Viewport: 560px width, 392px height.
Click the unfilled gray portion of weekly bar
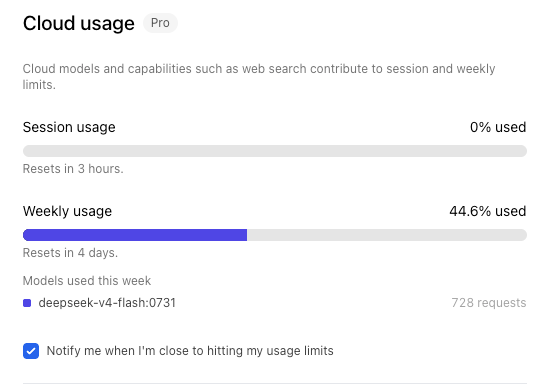tap(387, 235)
